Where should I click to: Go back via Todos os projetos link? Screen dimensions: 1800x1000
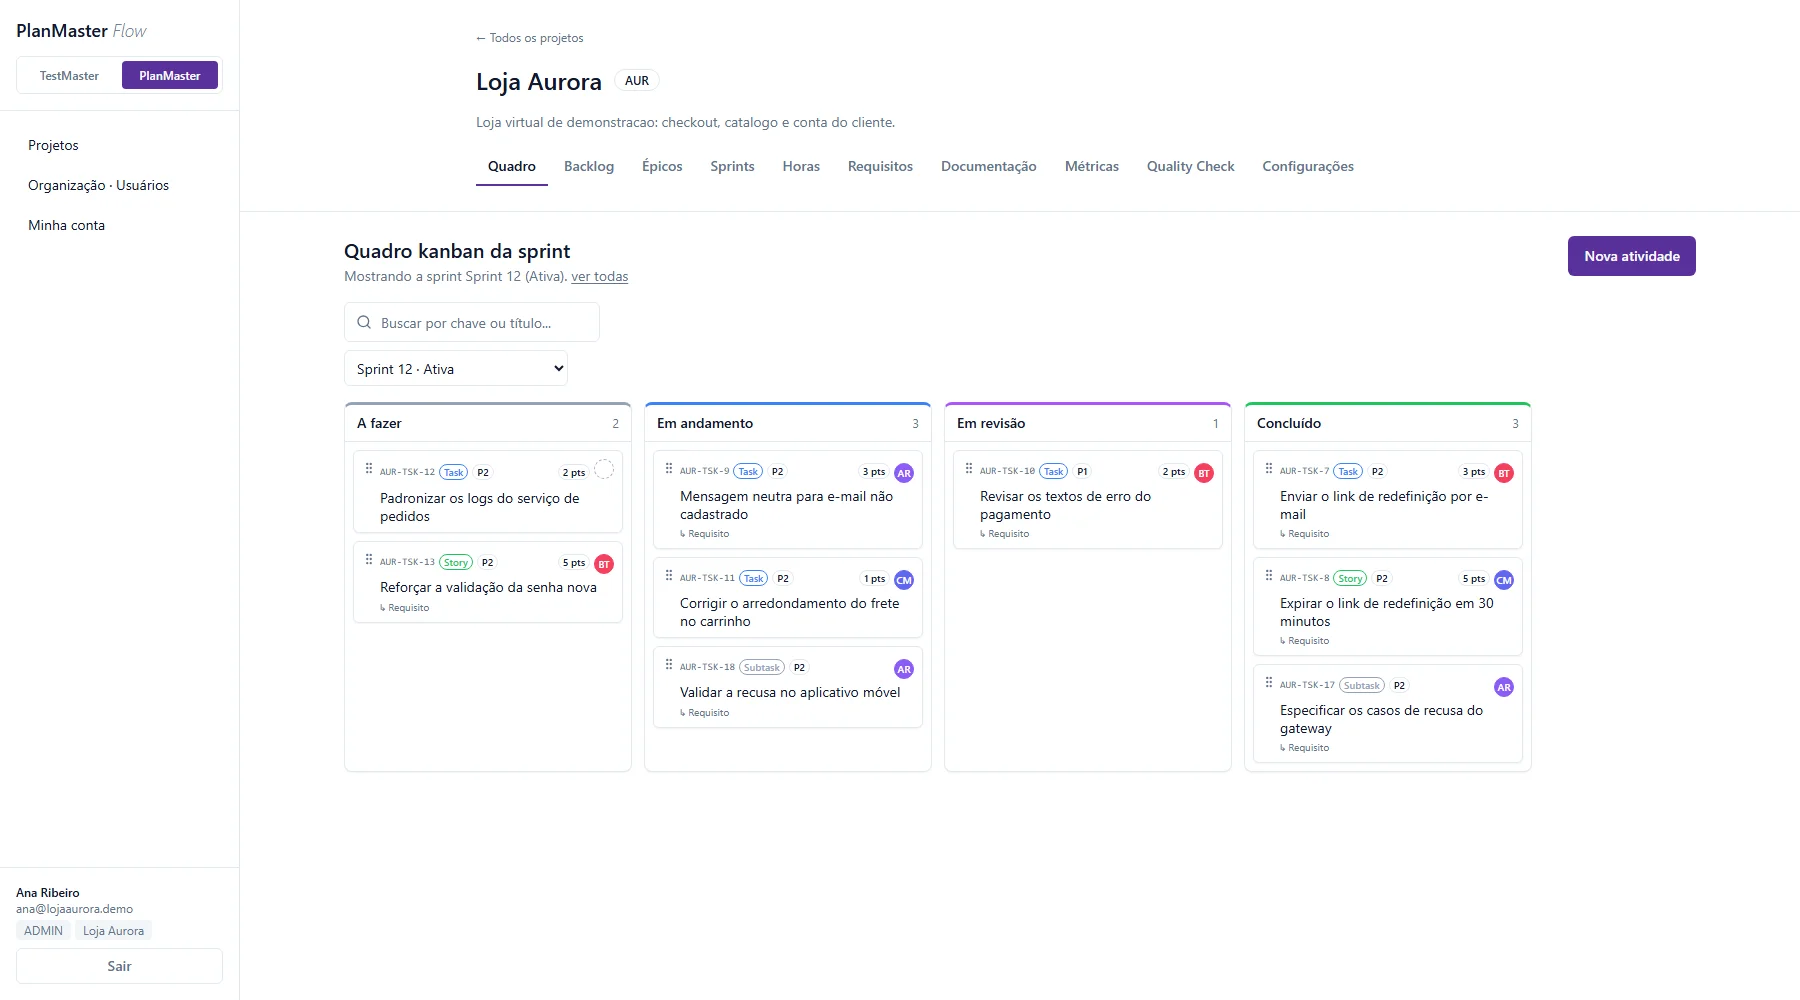click(x=530, y=38)
